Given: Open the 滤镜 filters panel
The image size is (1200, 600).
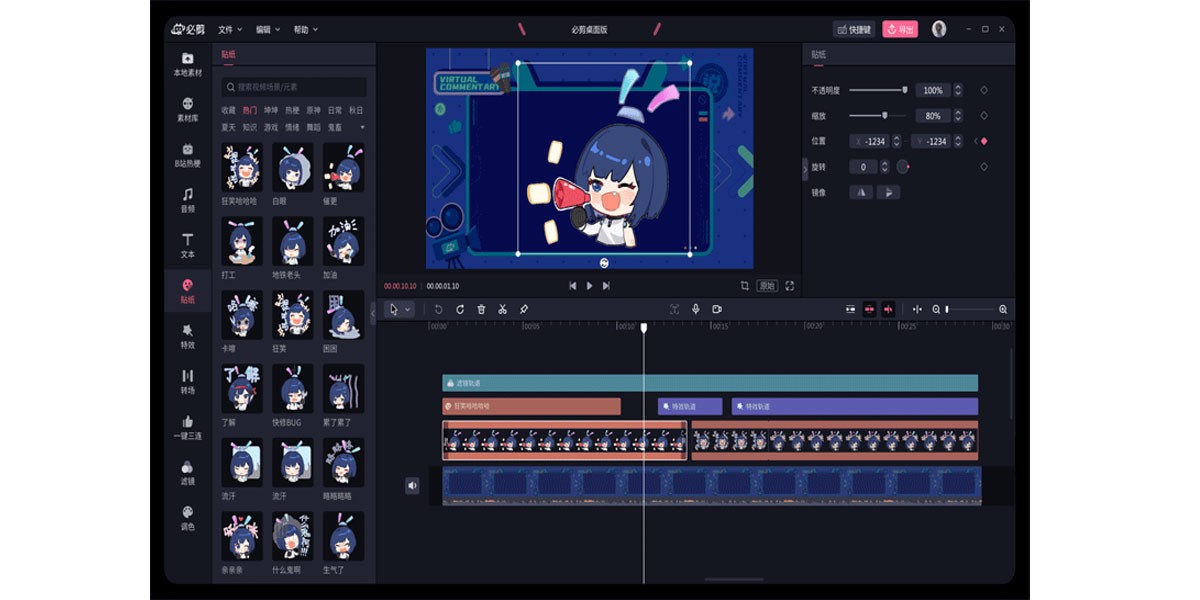Looking at the screenshot, I should click(188, 474).
